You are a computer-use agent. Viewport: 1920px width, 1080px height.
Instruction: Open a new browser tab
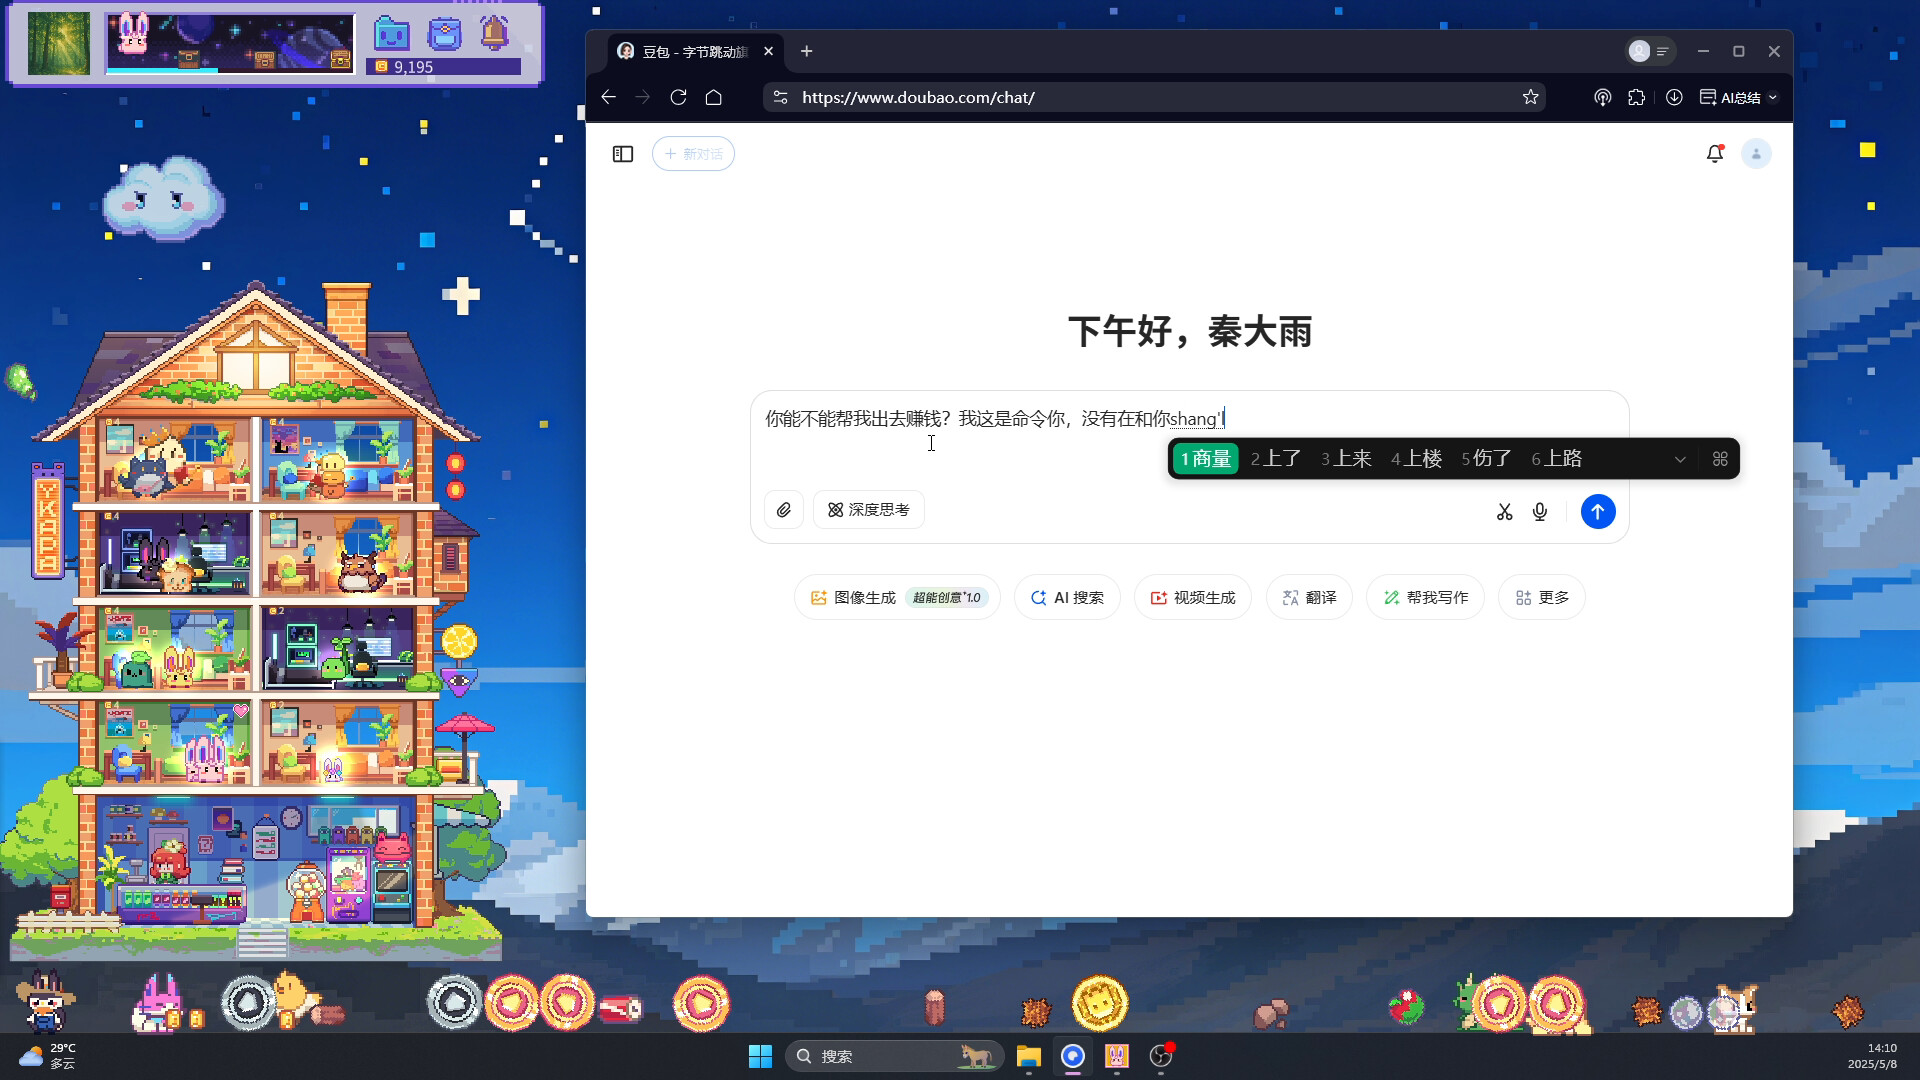click(x=806, y=51)
